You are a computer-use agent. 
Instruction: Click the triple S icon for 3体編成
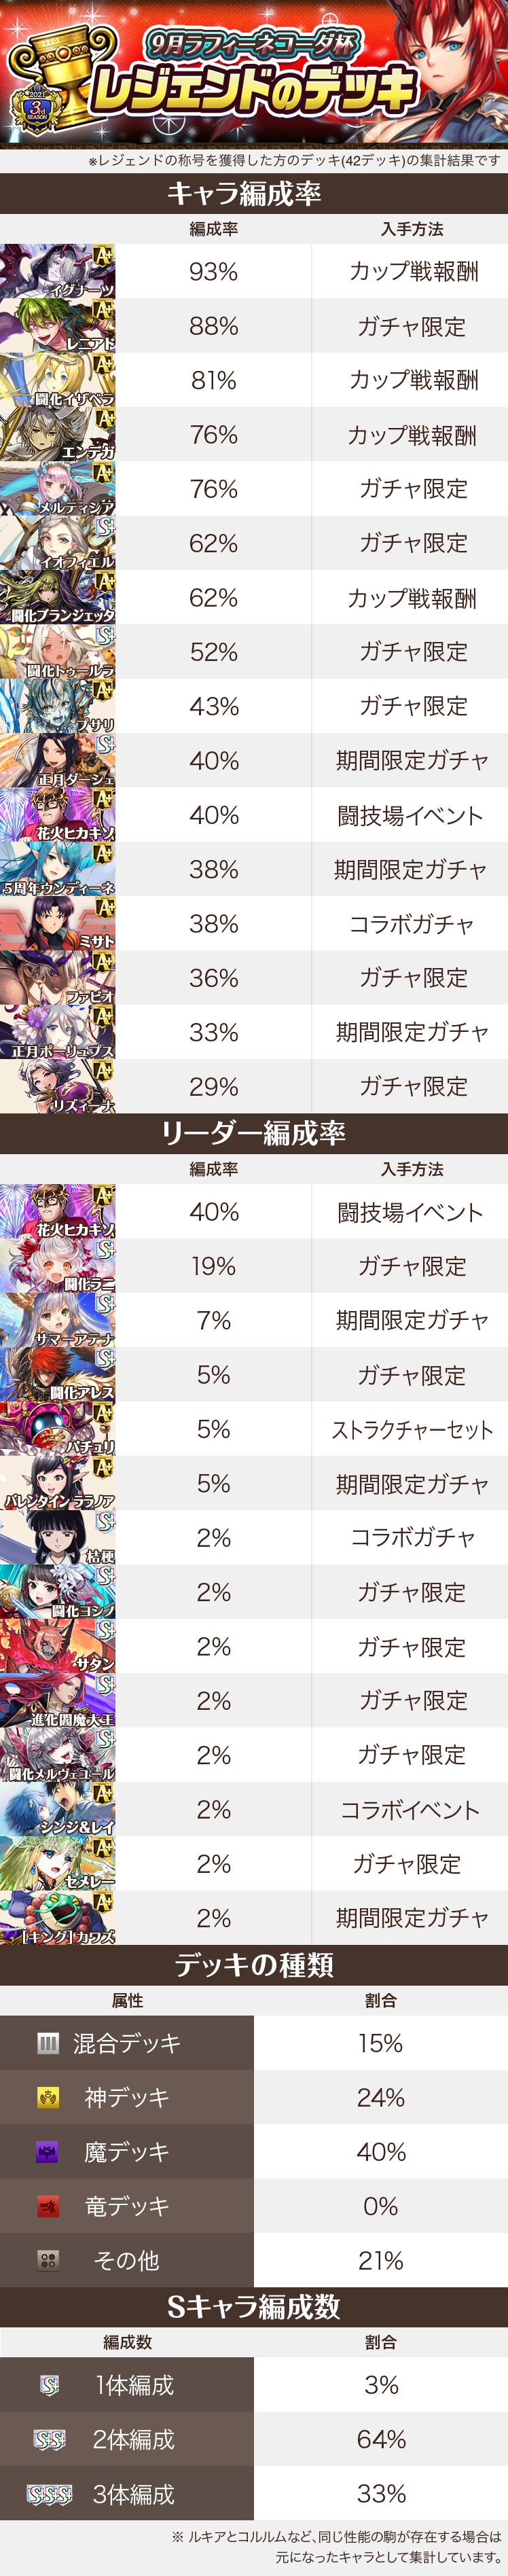[x=49, y=2494]
